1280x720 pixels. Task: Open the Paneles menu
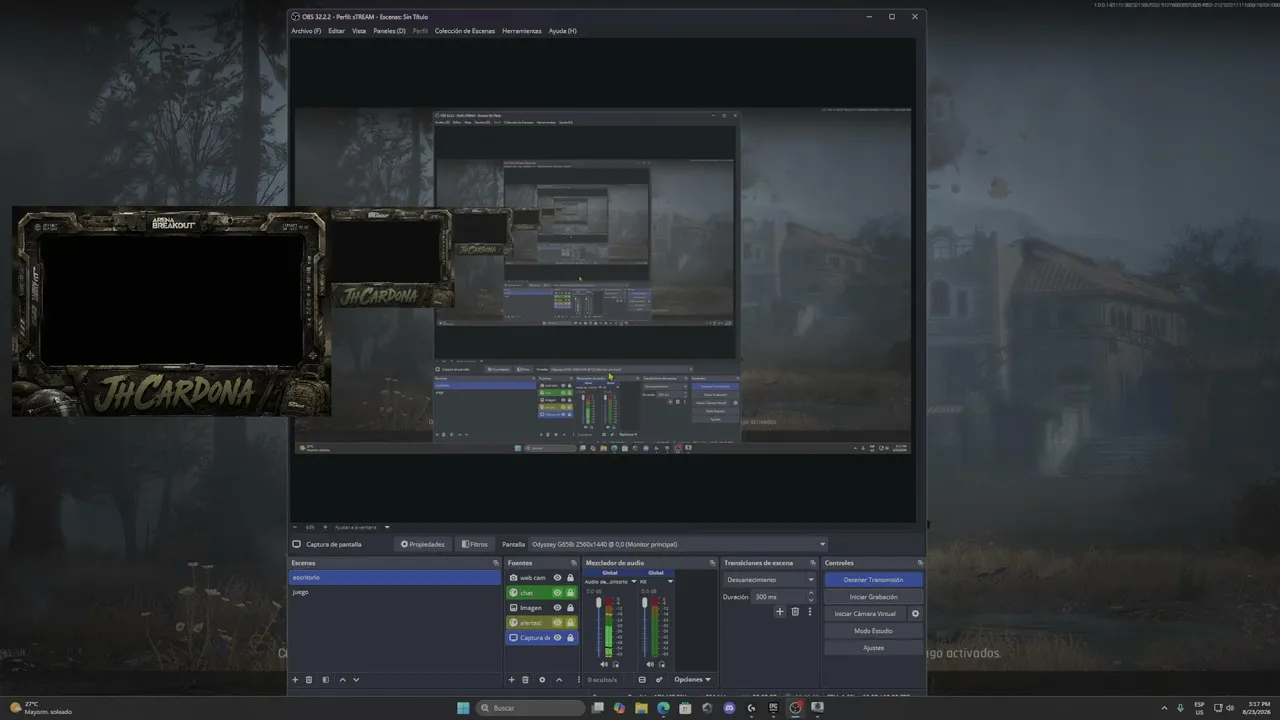(x=390, y=31)
